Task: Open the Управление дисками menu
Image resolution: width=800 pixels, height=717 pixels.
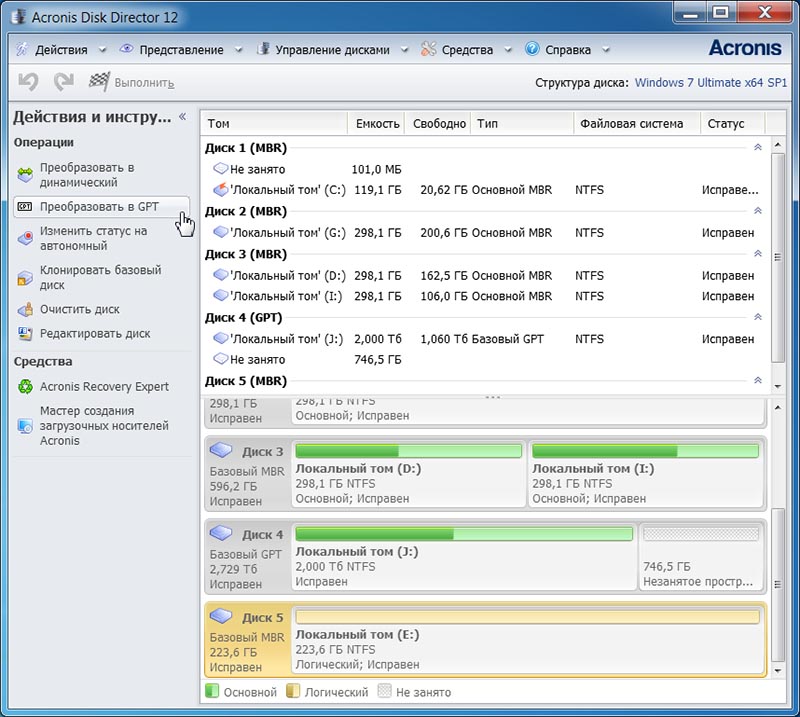Action: tap(332, 50)
